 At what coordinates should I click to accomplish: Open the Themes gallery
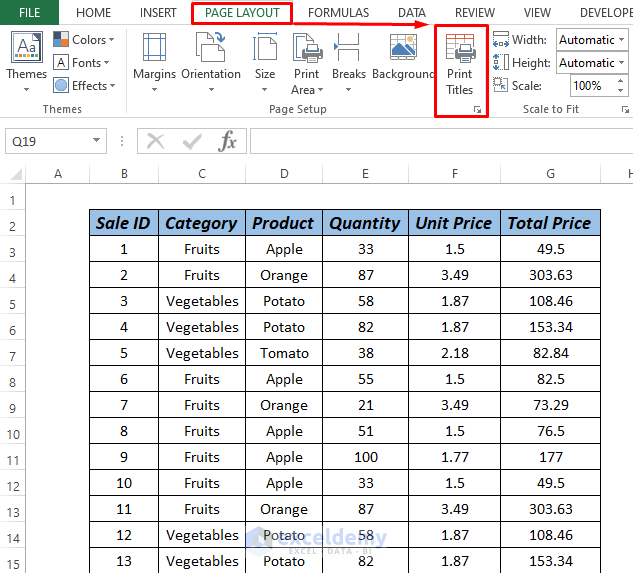pyautogui.click(x=26, y=61)
